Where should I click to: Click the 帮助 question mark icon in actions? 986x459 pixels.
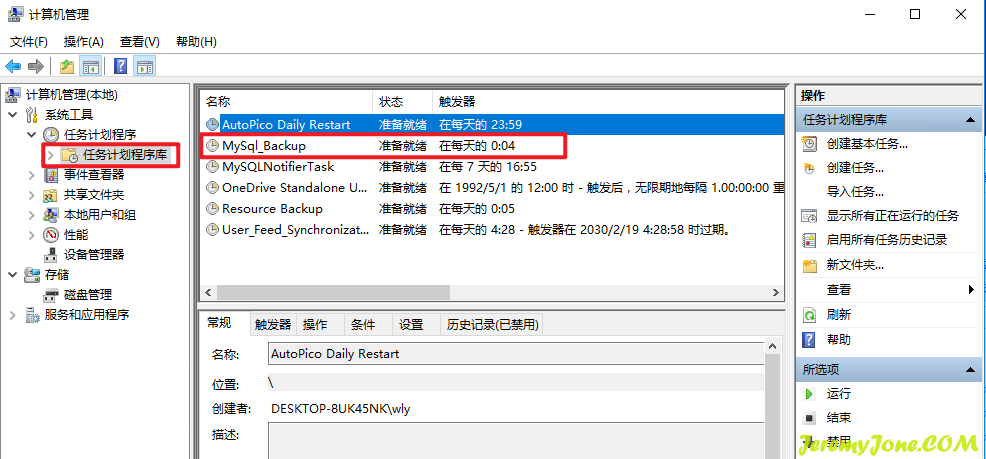coord(809,340)
